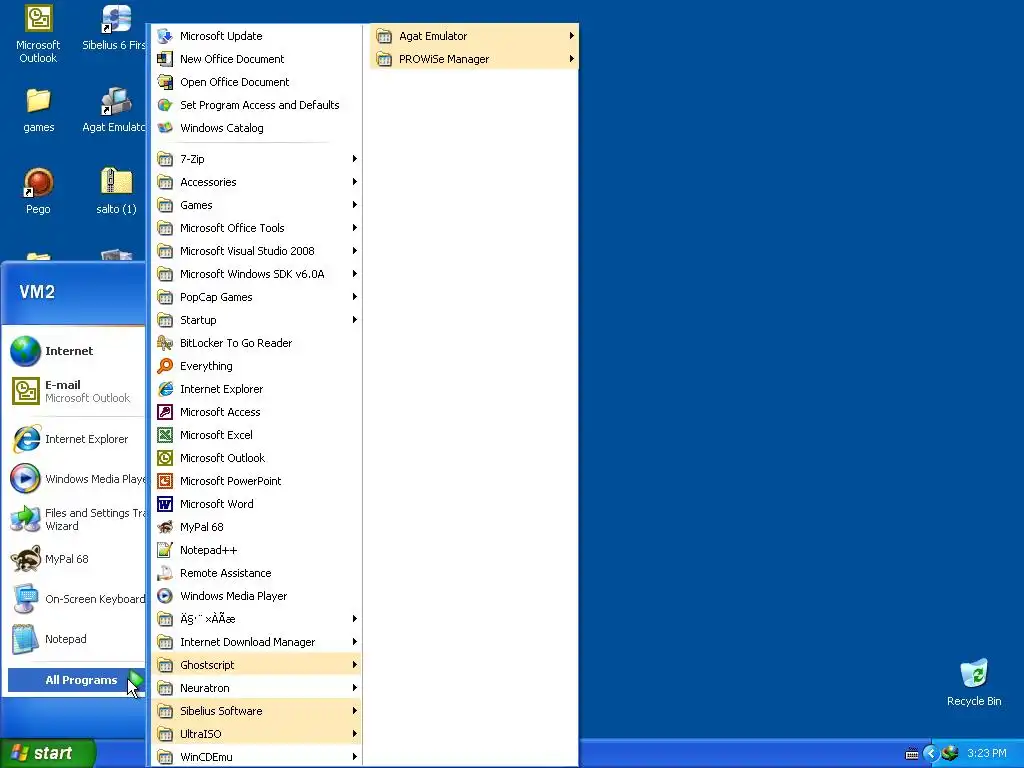Open the Sibelius Software program group

point(256,711)
